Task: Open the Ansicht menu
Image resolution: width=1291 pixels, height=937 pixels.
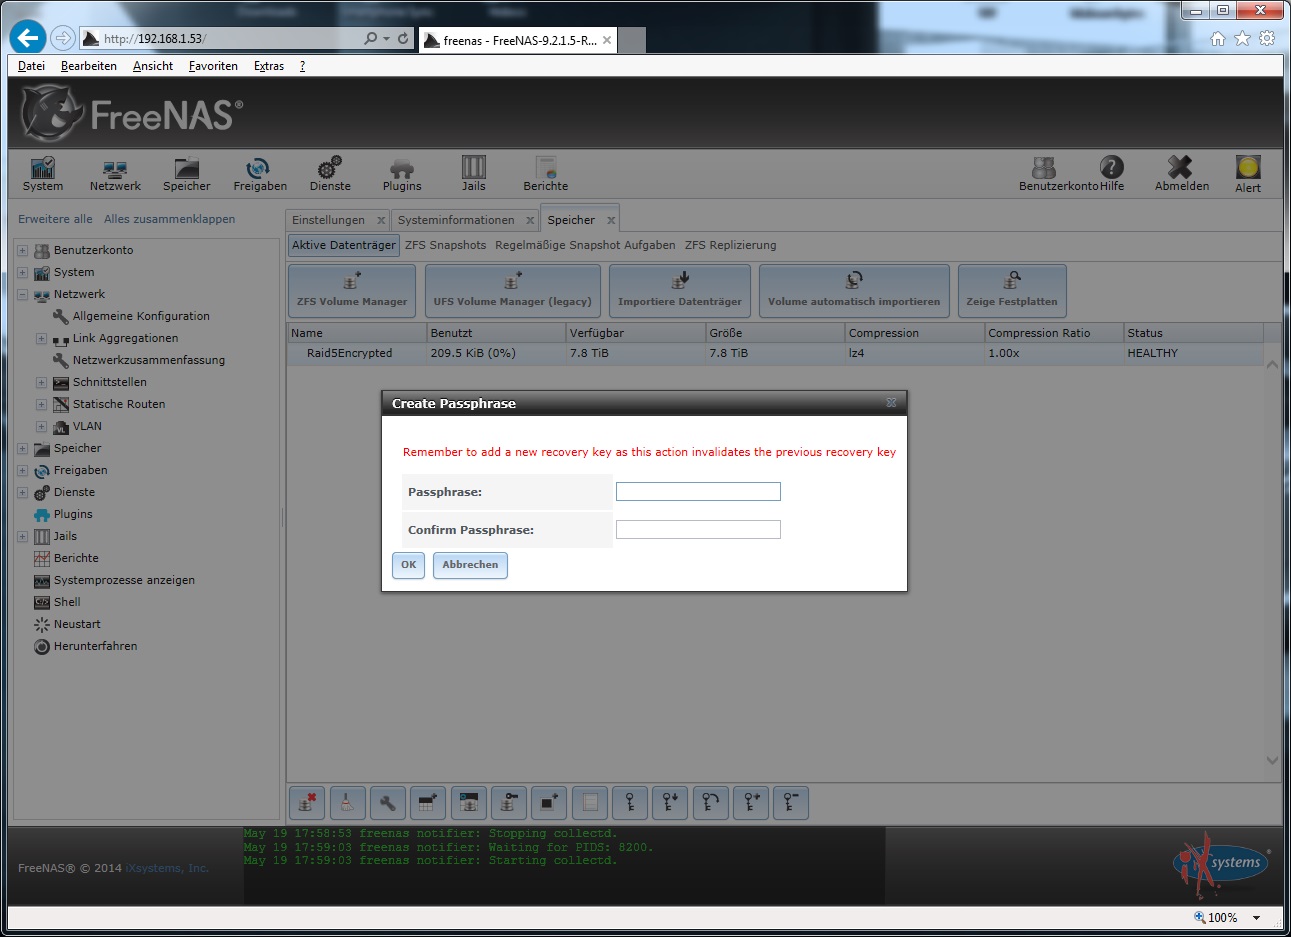Action: click(153, 66)
